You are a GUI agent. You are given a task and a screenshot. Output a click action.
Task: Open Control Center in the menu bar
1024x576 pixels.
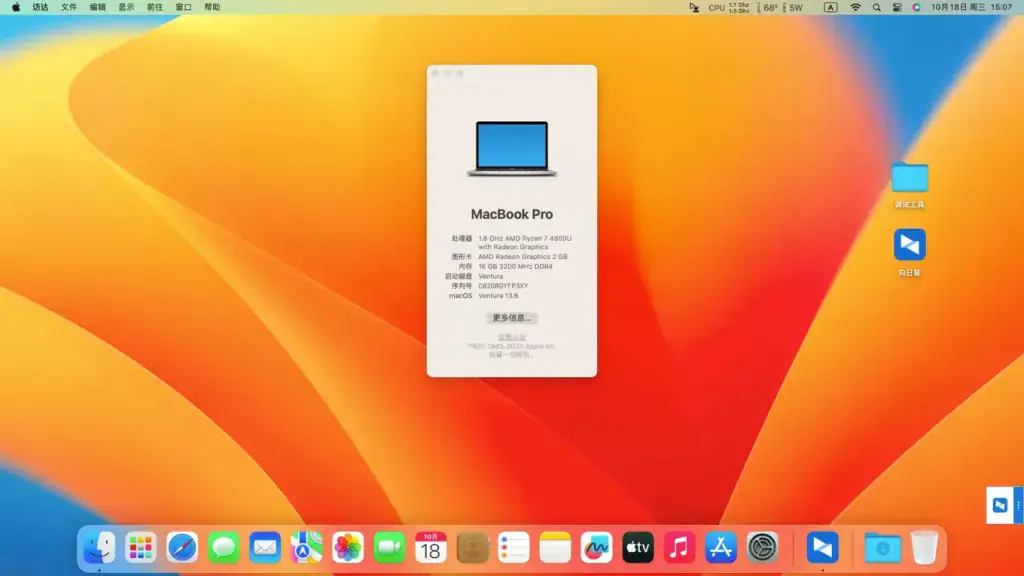(897, 7)
